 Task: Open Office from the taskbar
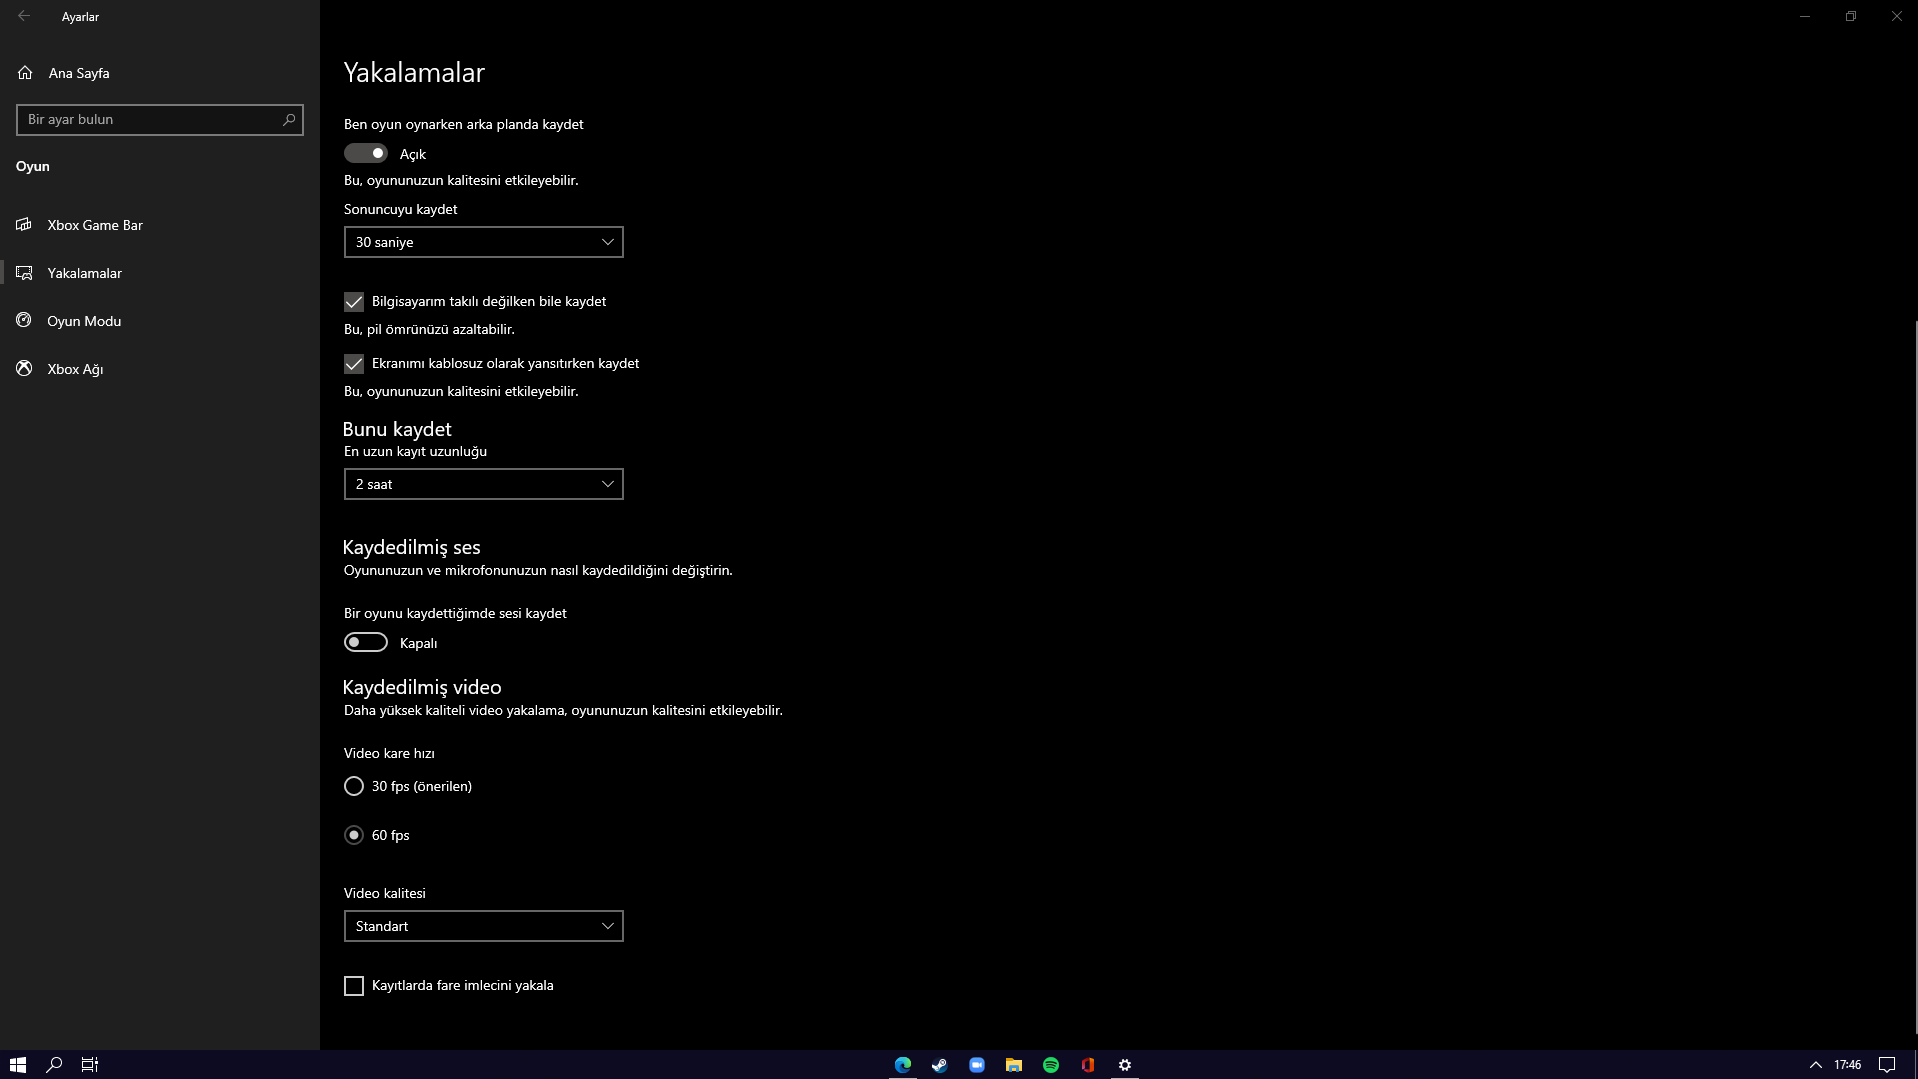tap(1088, 1065)
